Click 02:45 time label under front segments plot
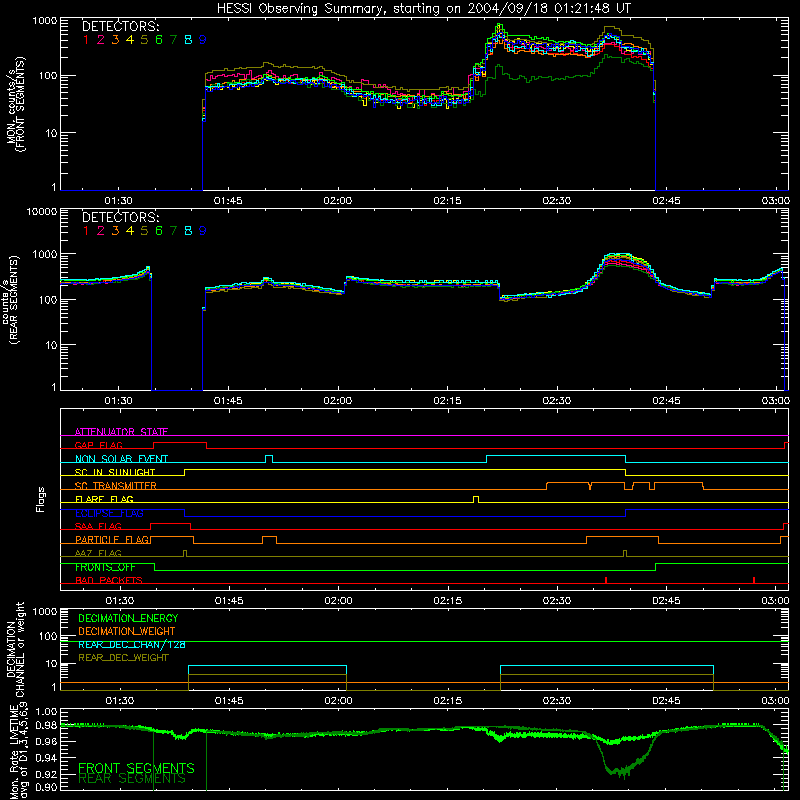 tap(666, 201)
